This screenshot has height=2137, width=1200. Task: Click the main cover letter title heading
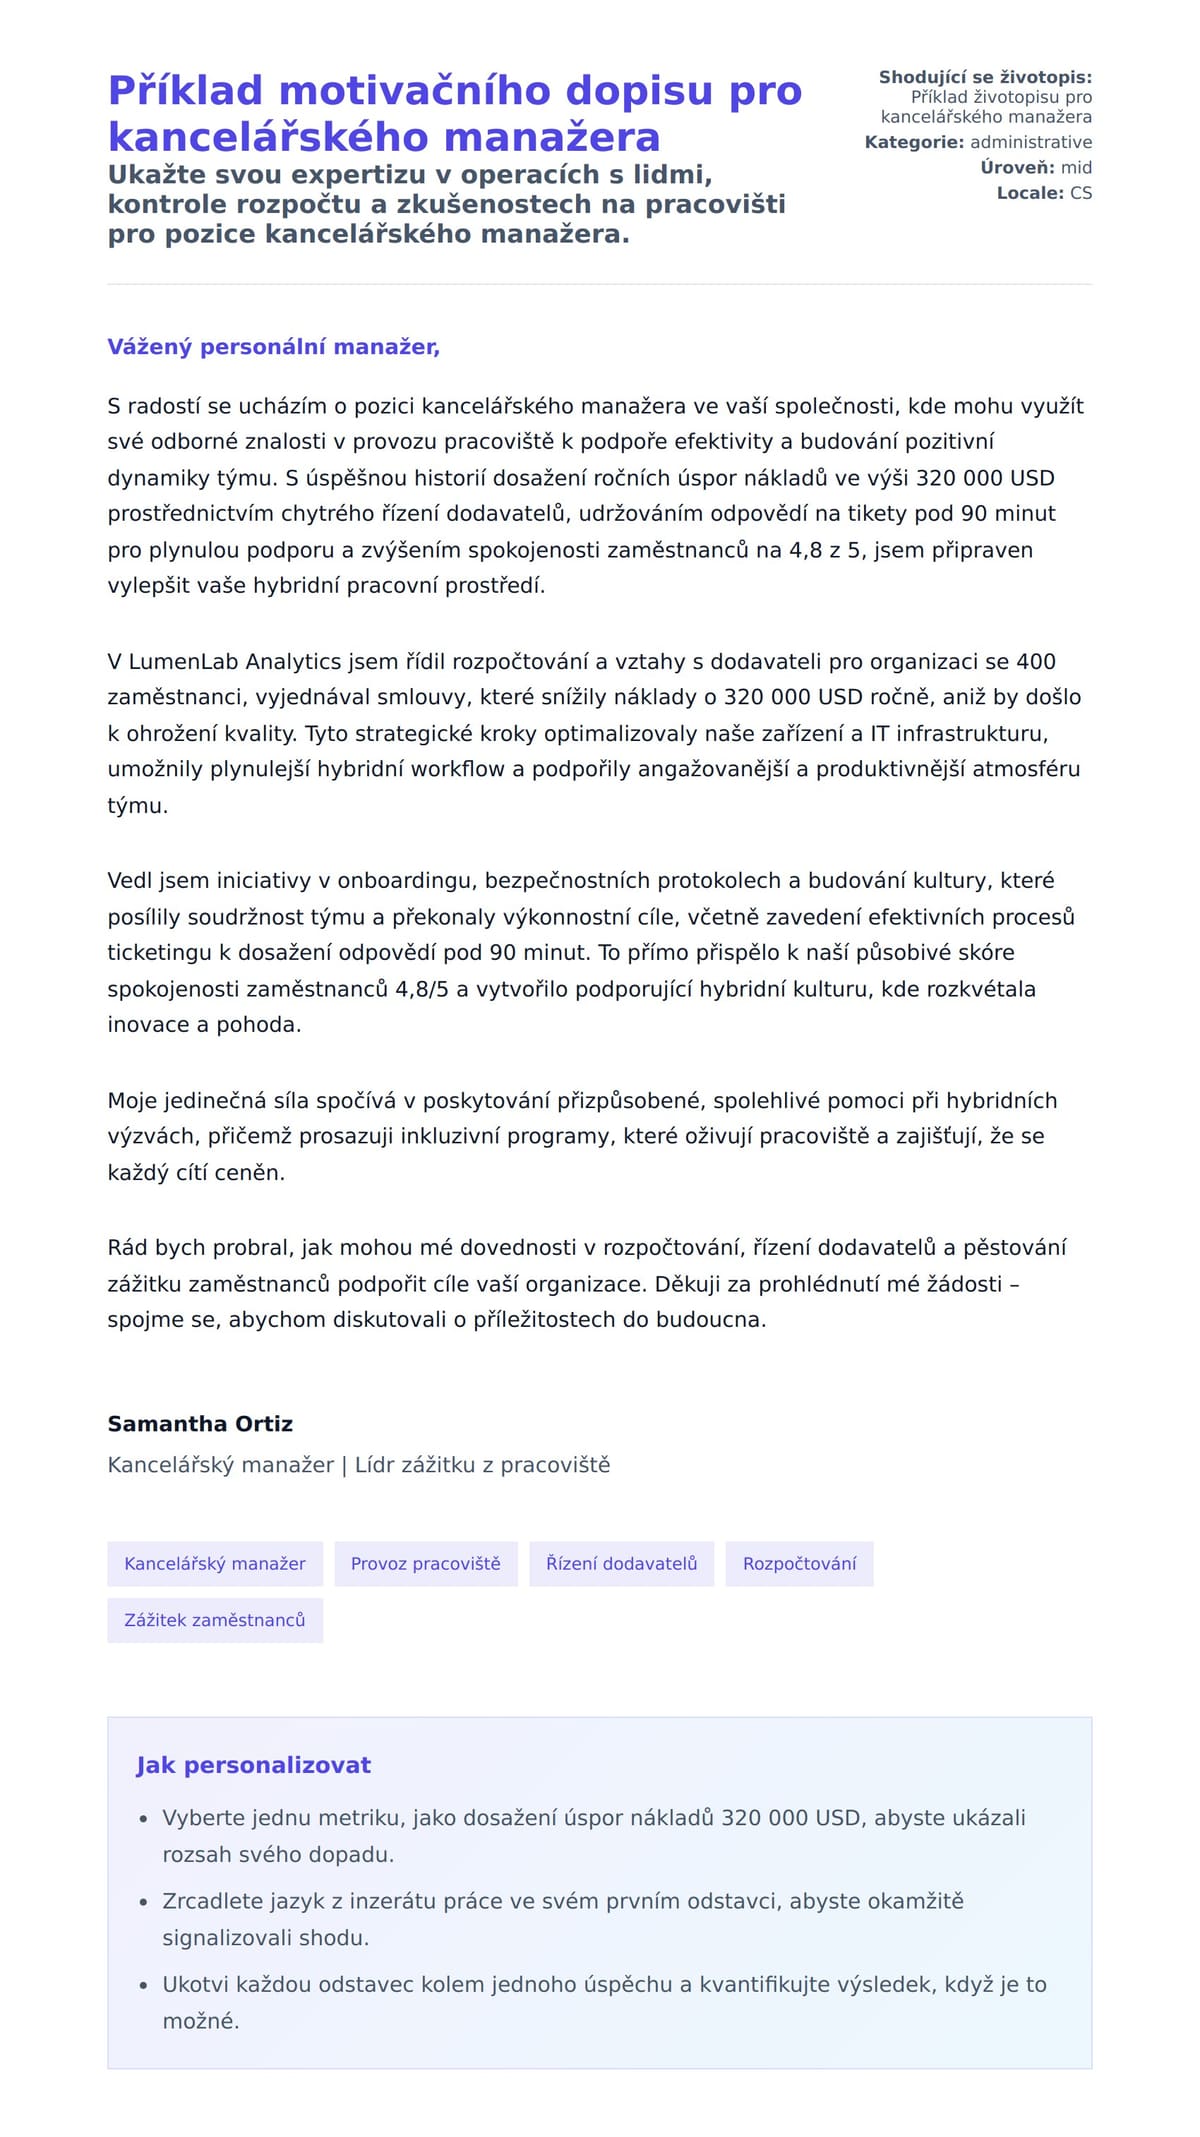(x=455, y=113)
